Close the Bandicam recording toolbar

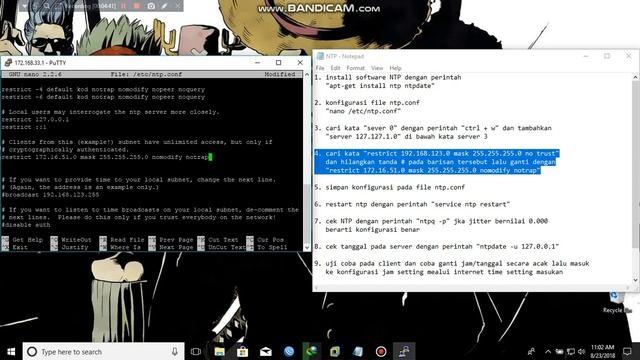click(x=178, y=6)
